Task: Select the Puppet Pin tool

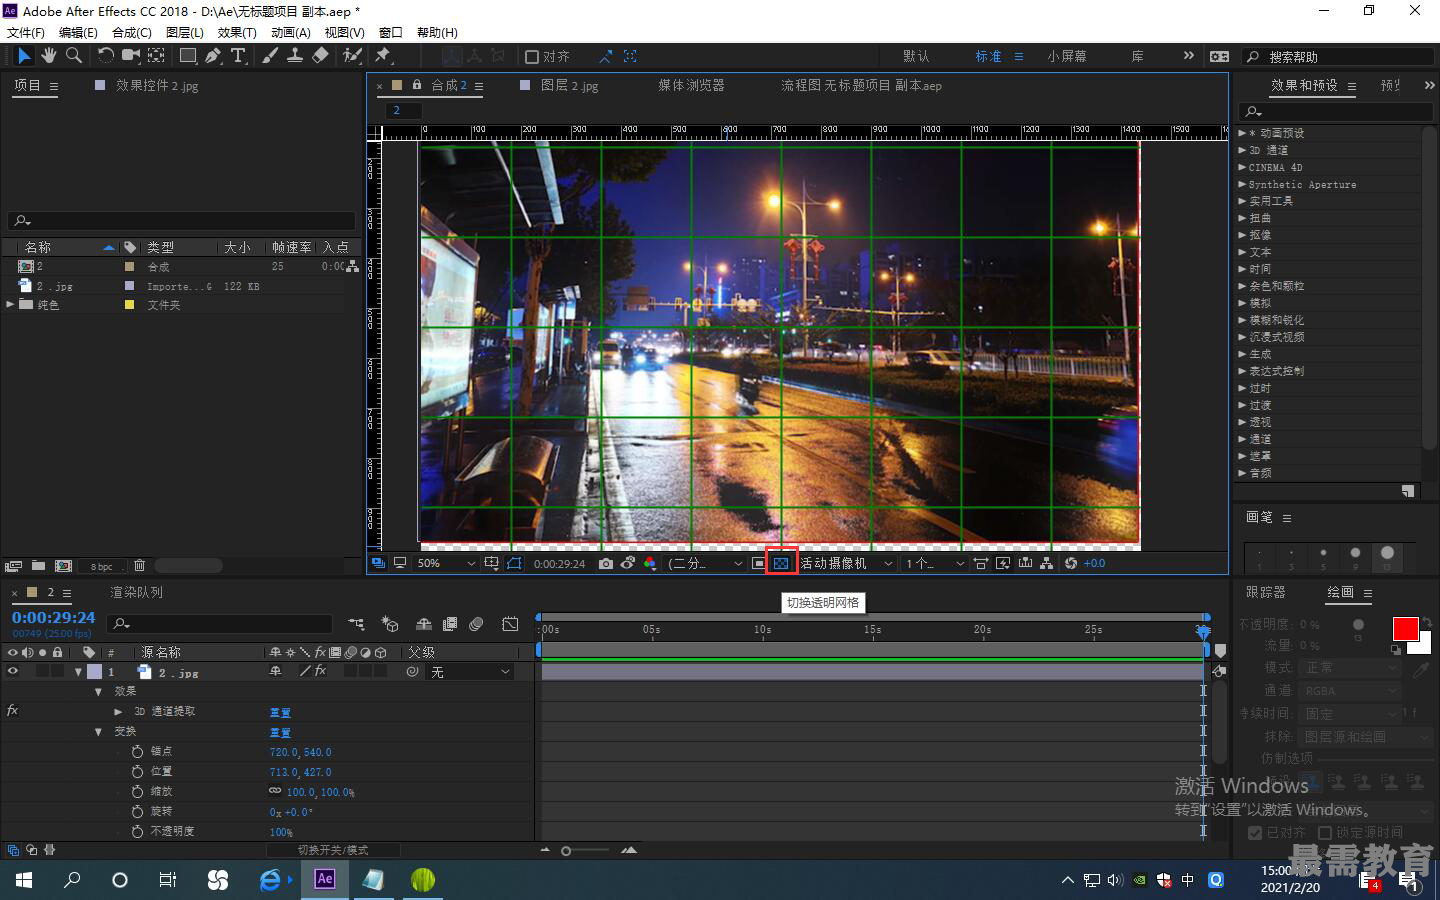Action: (x=383, y=56)
